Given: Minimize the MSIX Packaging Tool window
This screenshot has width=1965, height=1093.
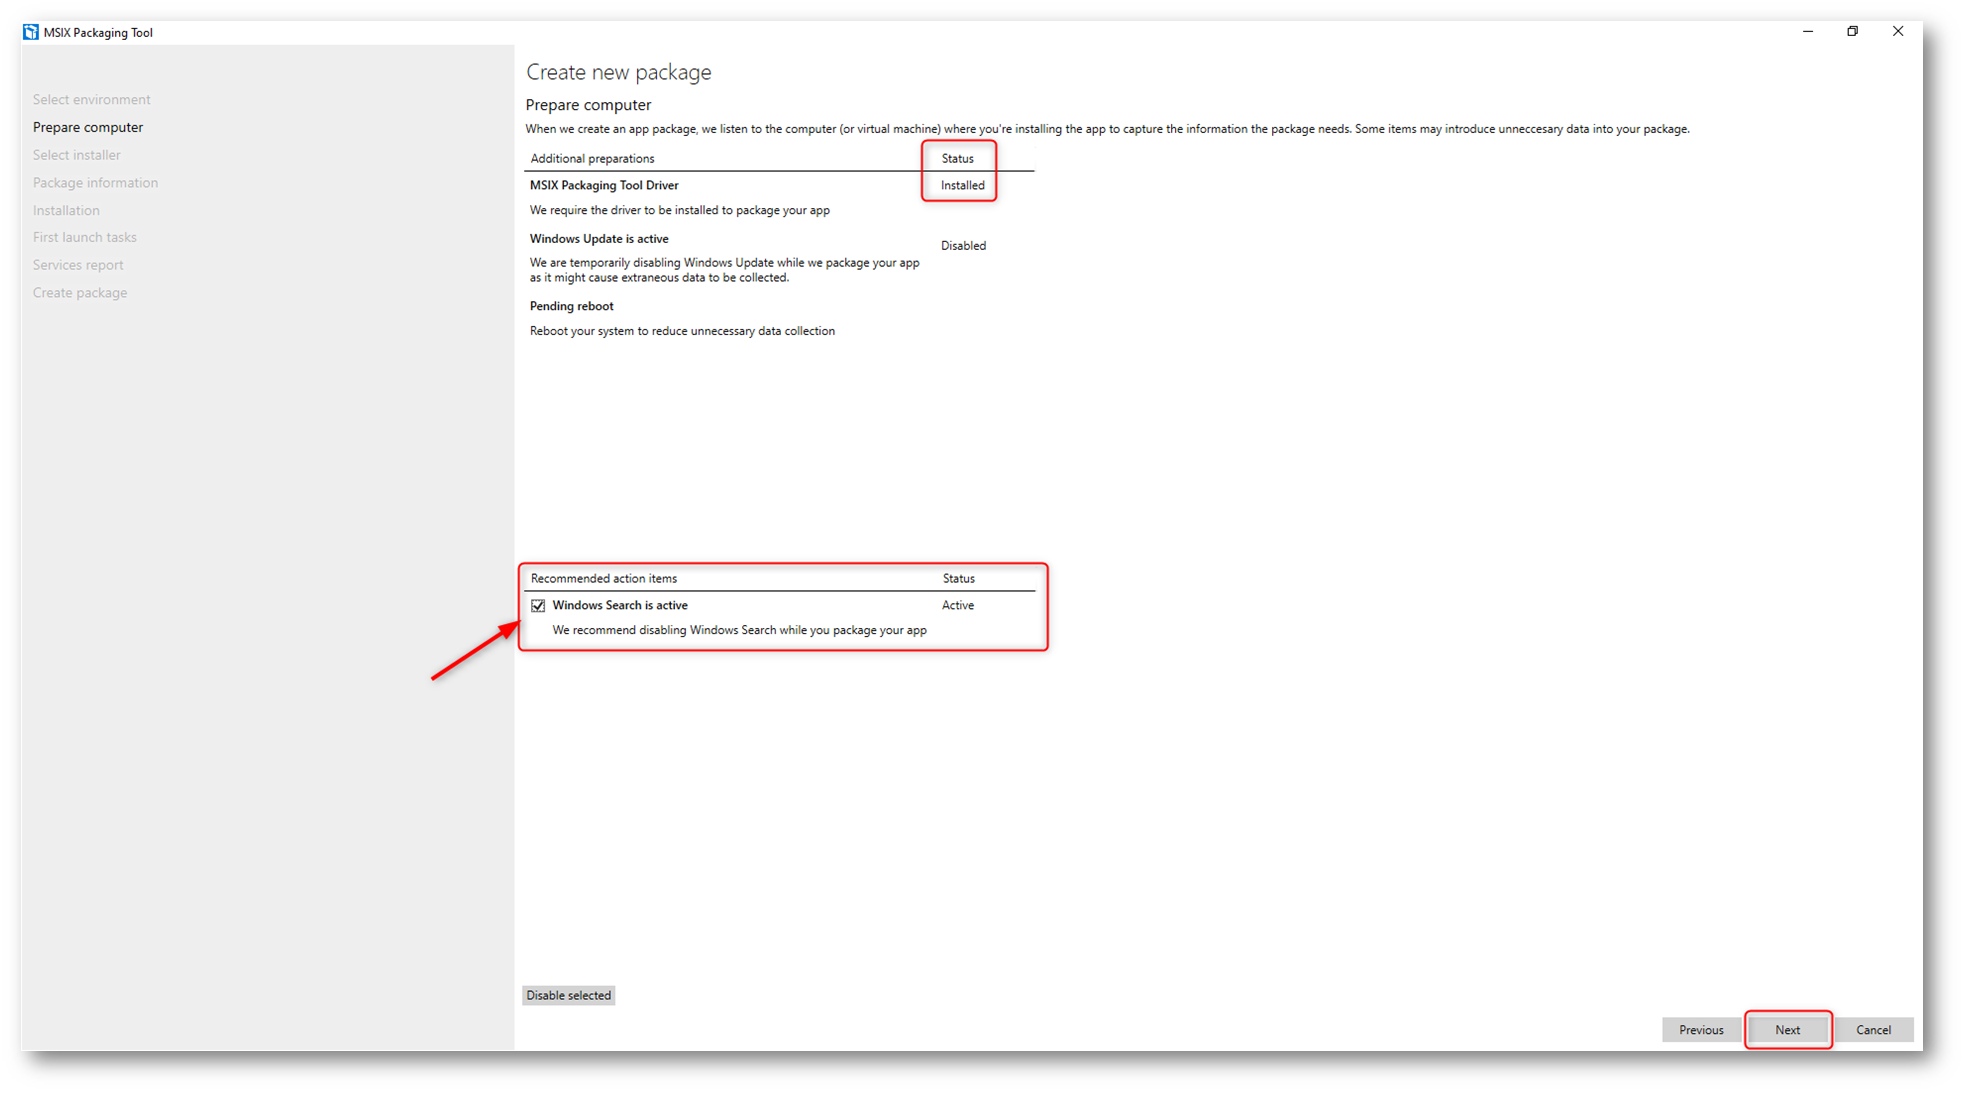Looking at the screenshot, I should [x=1808, y=32].
